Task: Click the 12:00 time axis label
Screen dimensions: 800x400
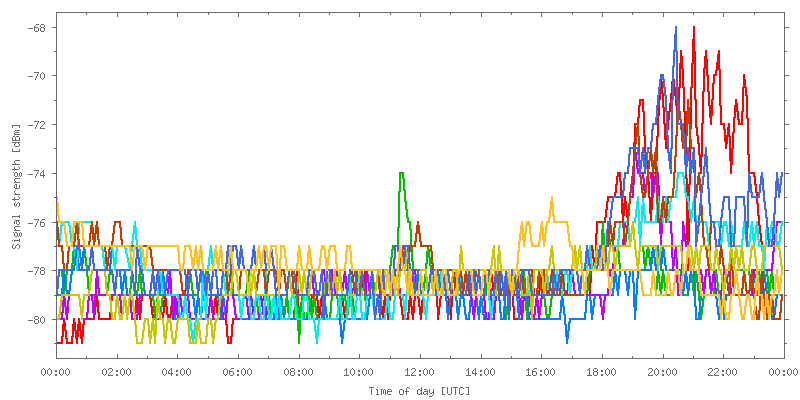Action: click(x=419, y=372)
